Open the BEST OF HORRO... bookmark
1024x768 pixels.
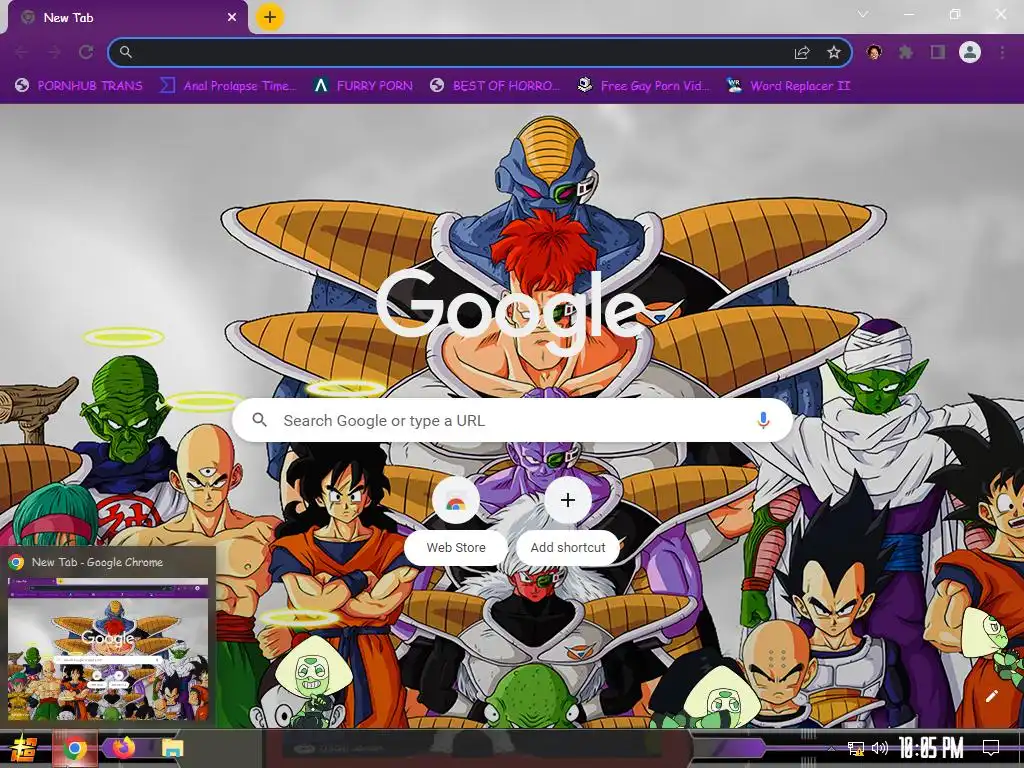(495, 86)
